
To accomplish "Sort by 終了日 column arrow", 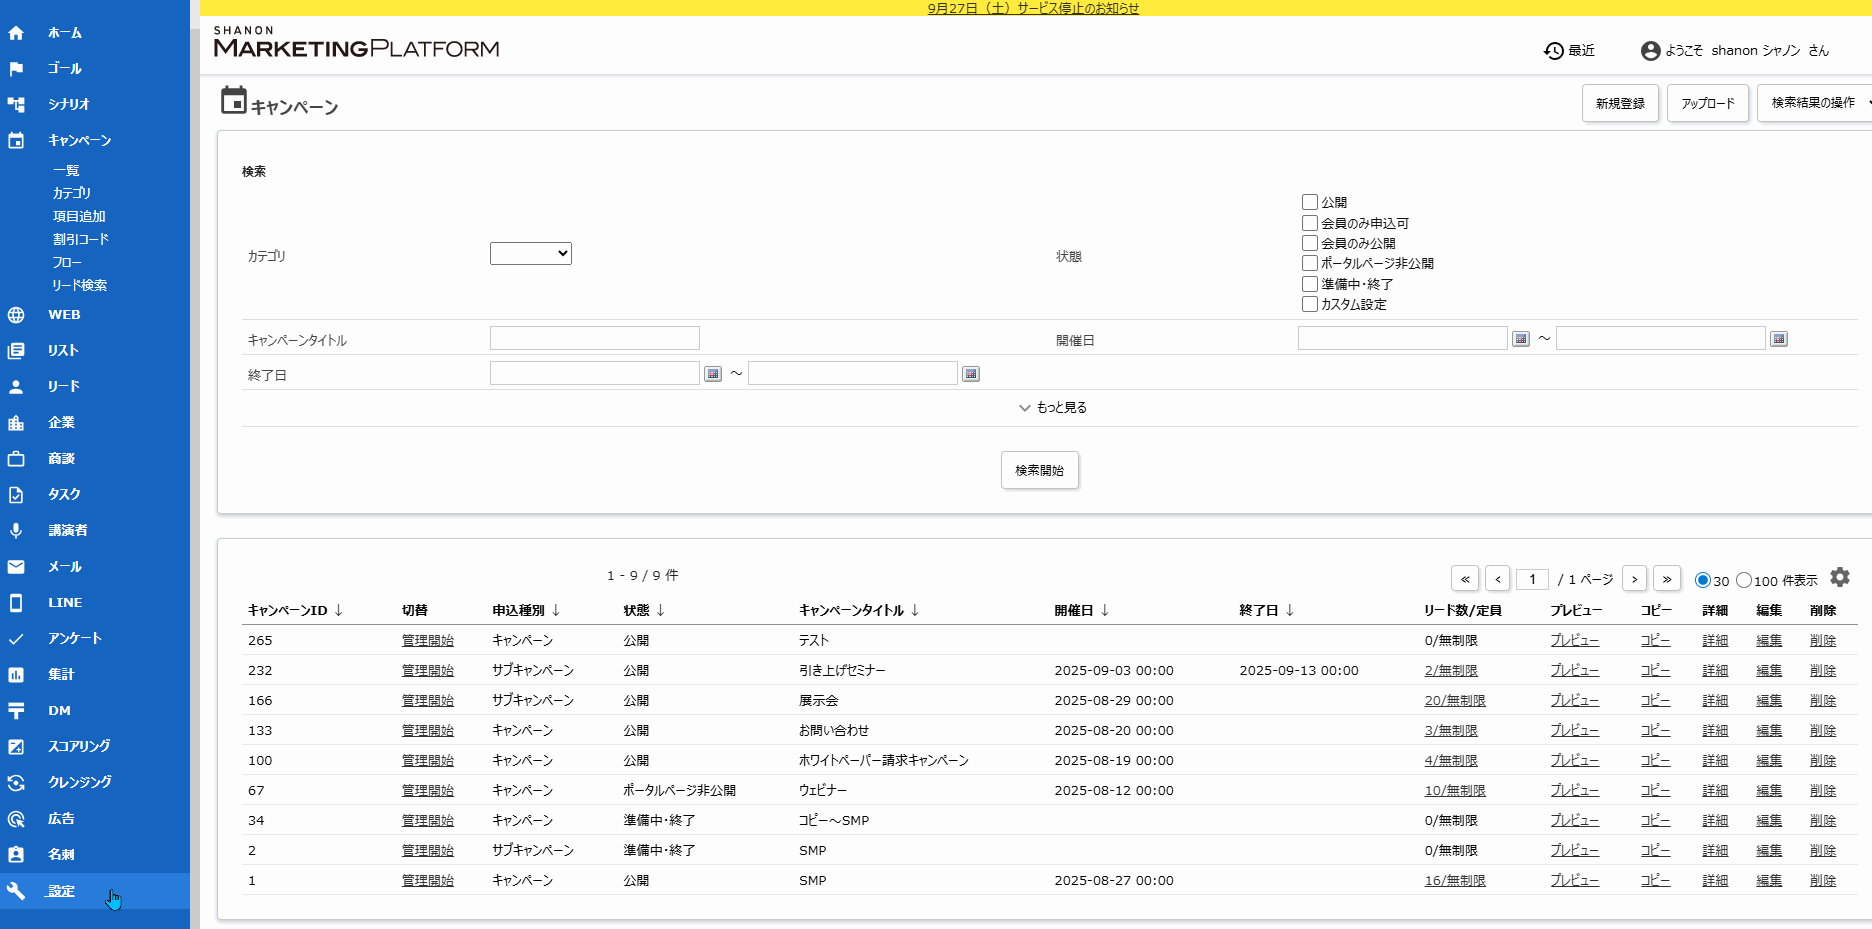I will (x=1290, y=610).
